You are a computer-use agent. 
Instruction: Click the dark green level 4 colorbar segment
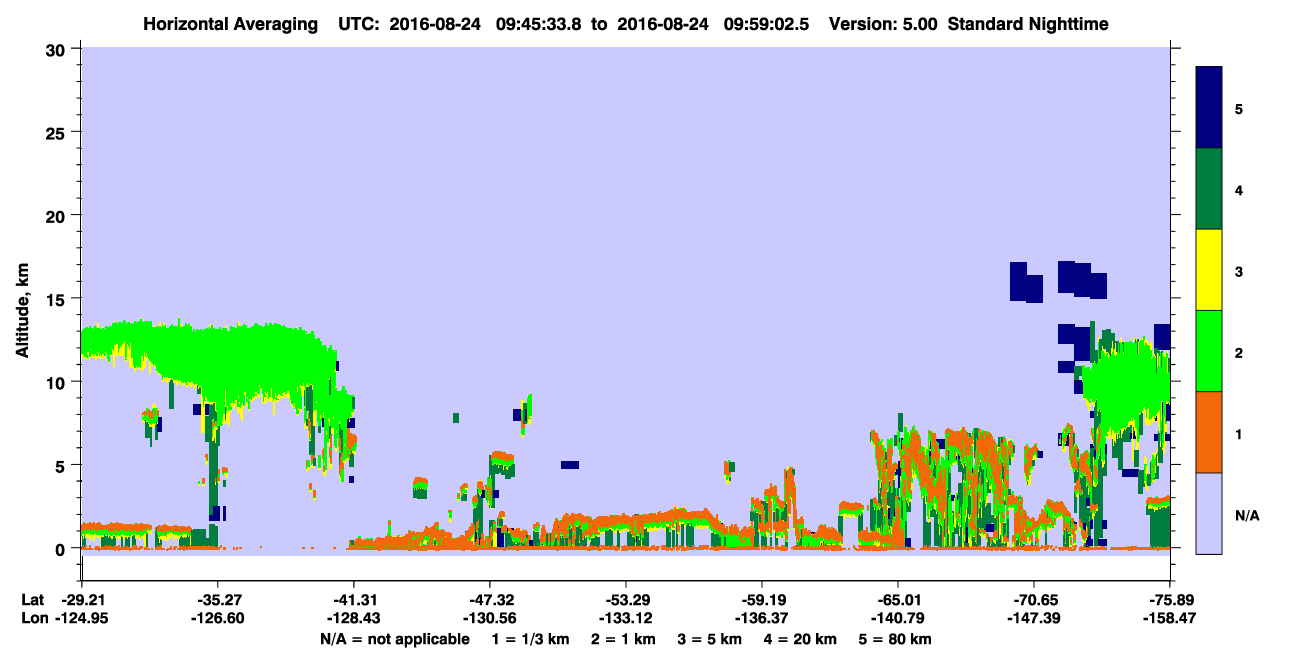[1209, 189]
